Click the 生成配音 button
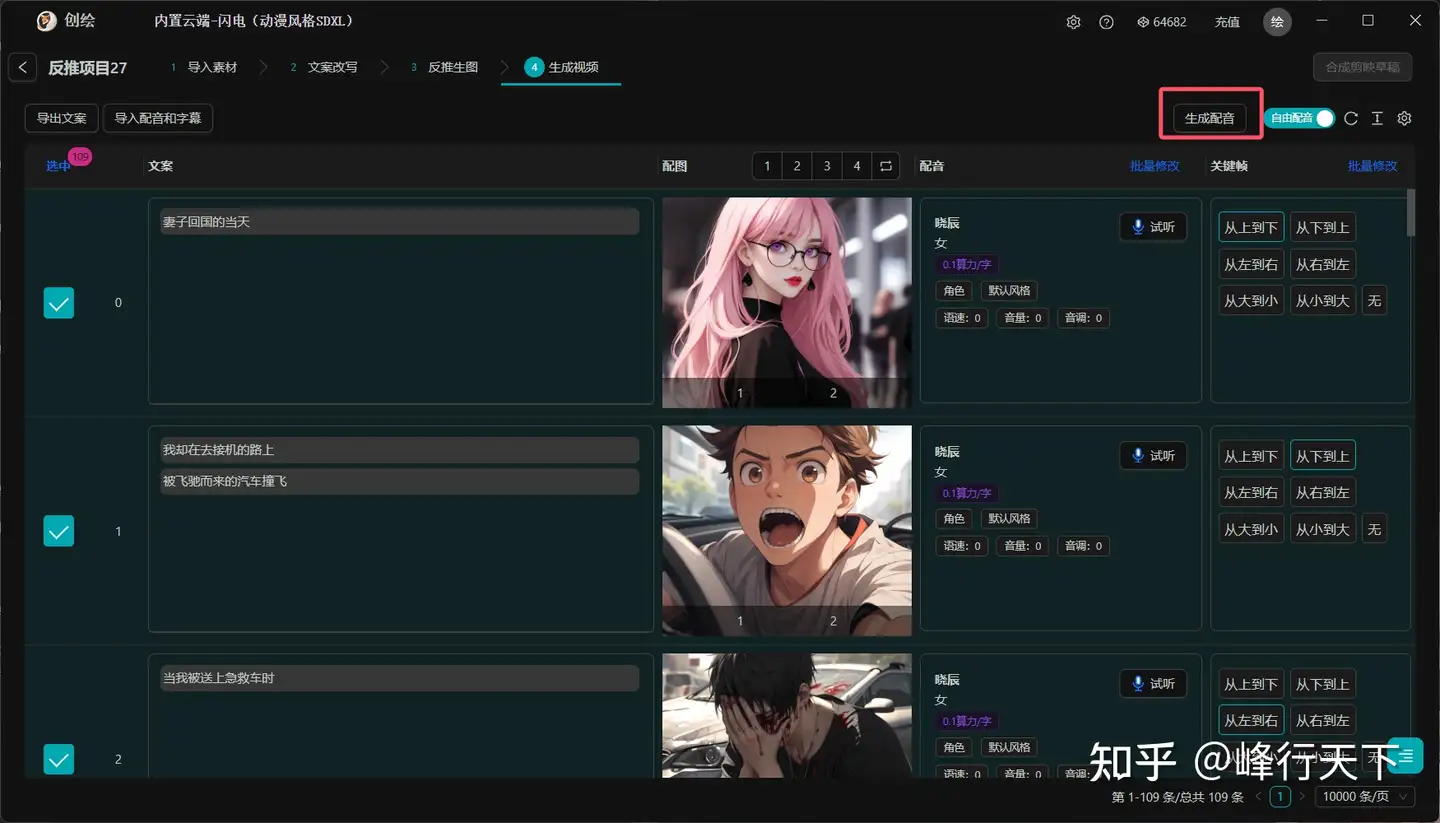 (1210, 118)
